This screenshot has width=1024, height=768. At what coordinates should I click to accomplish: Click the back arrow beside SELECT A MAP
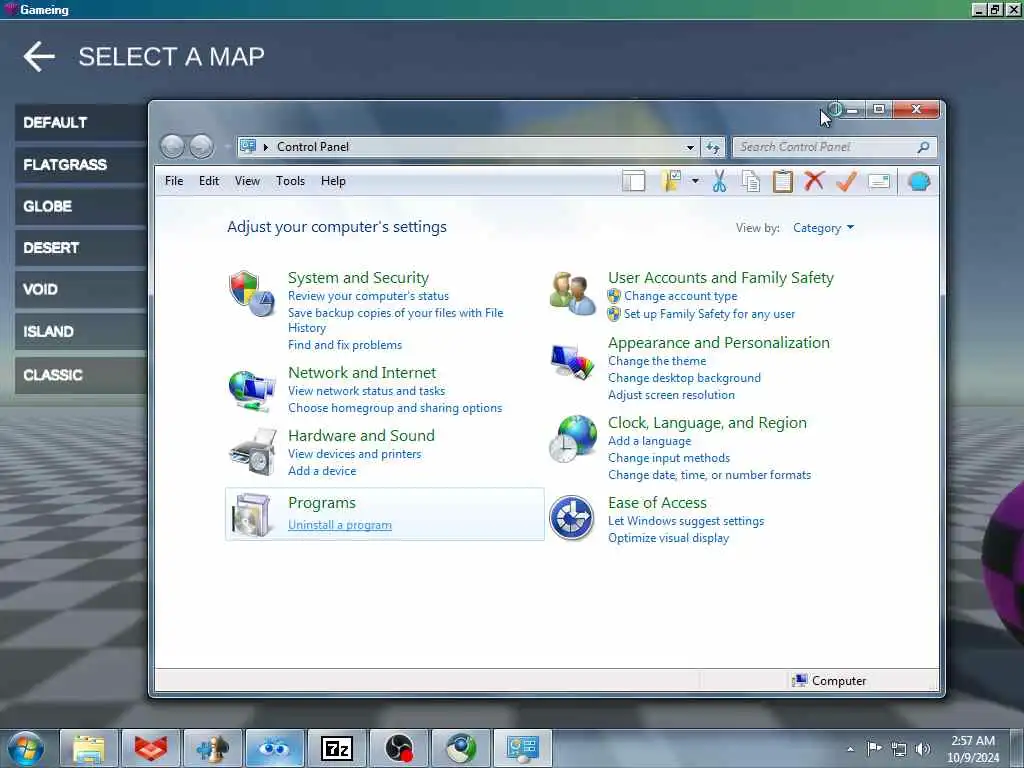pyautogui.click(x=39, y=56)
